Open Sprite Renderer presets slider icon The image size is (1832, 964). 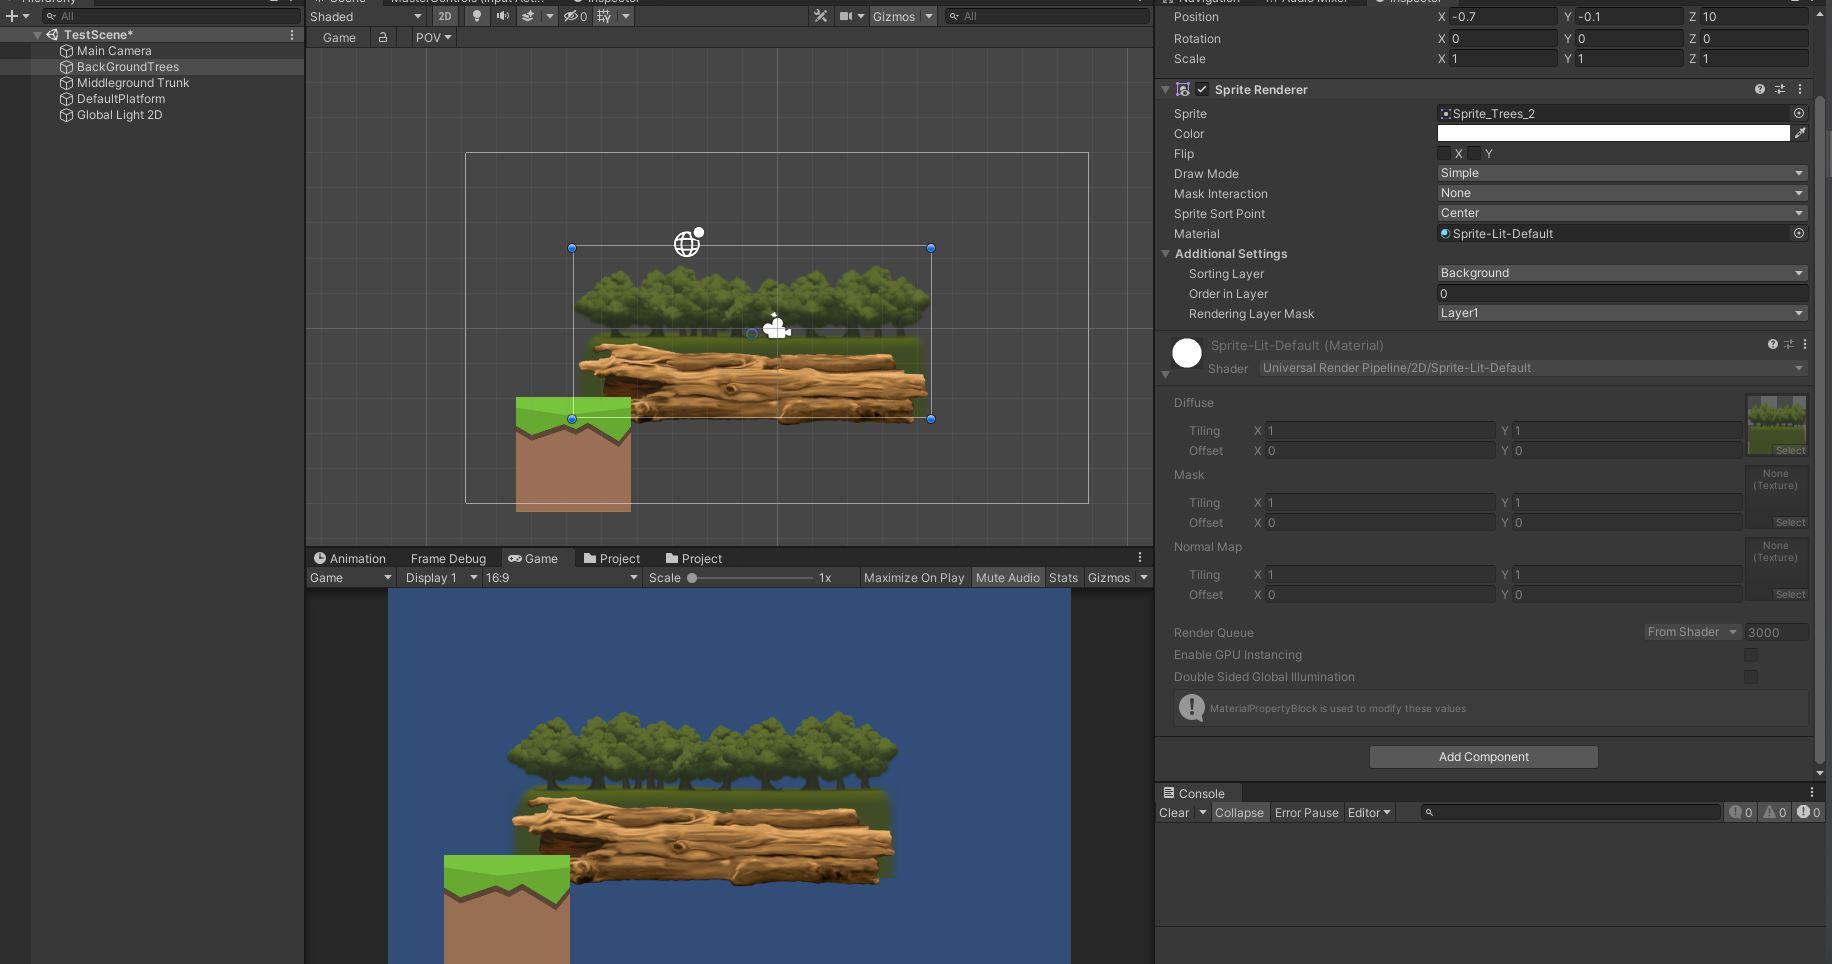tap(1780, 89)
